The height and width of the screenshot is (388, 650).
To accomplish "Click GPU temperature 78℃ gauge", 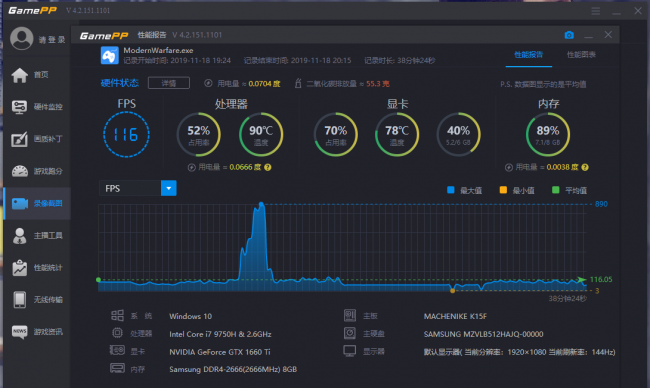I will (x=397, y=135).
